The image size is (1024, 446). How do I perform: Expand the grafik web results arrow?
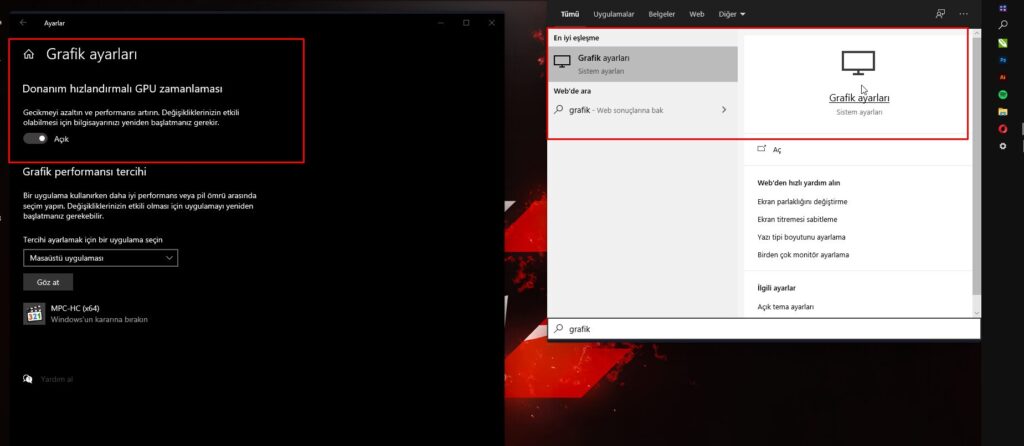tap(723, 110)
